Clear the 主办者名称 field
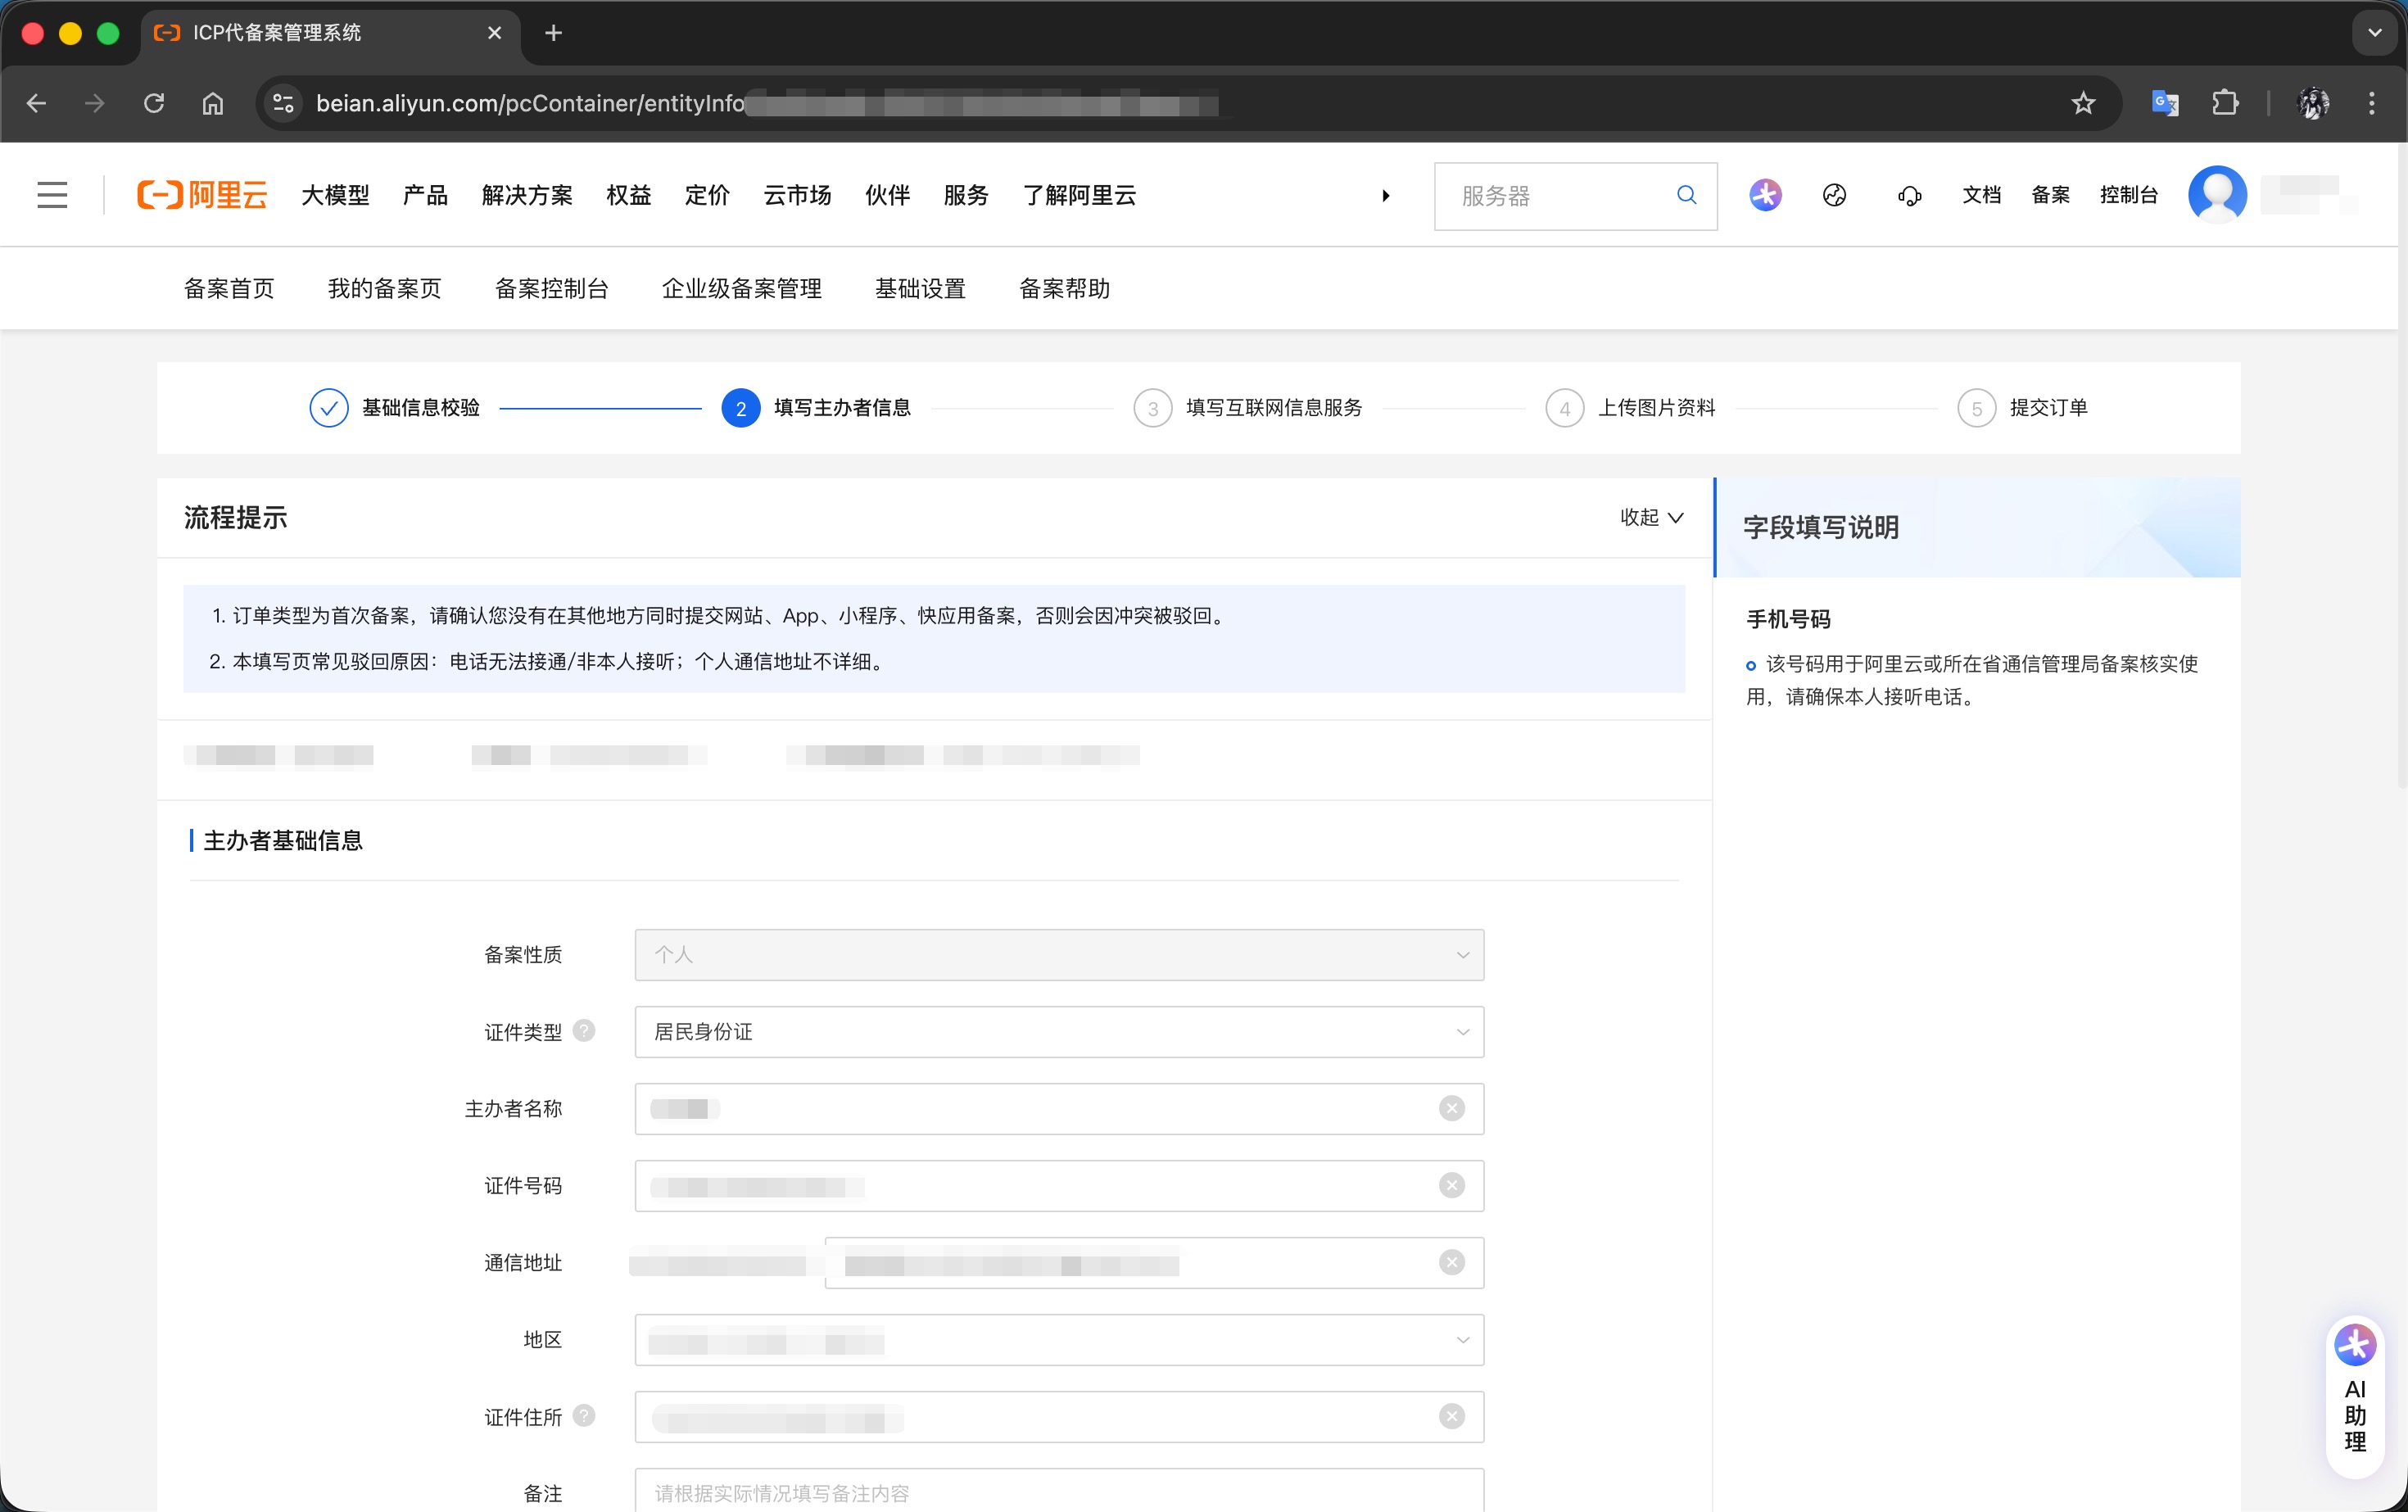Screen dimensions: 2408x1512 pyautogui.click(x=1451, y=1108)
